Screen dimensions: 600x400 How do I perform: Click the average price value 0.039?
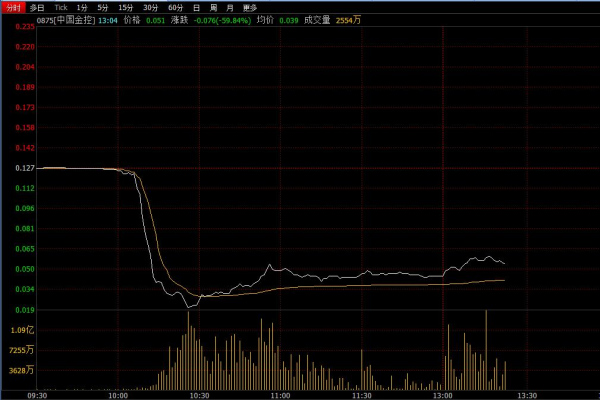point(289,21)
